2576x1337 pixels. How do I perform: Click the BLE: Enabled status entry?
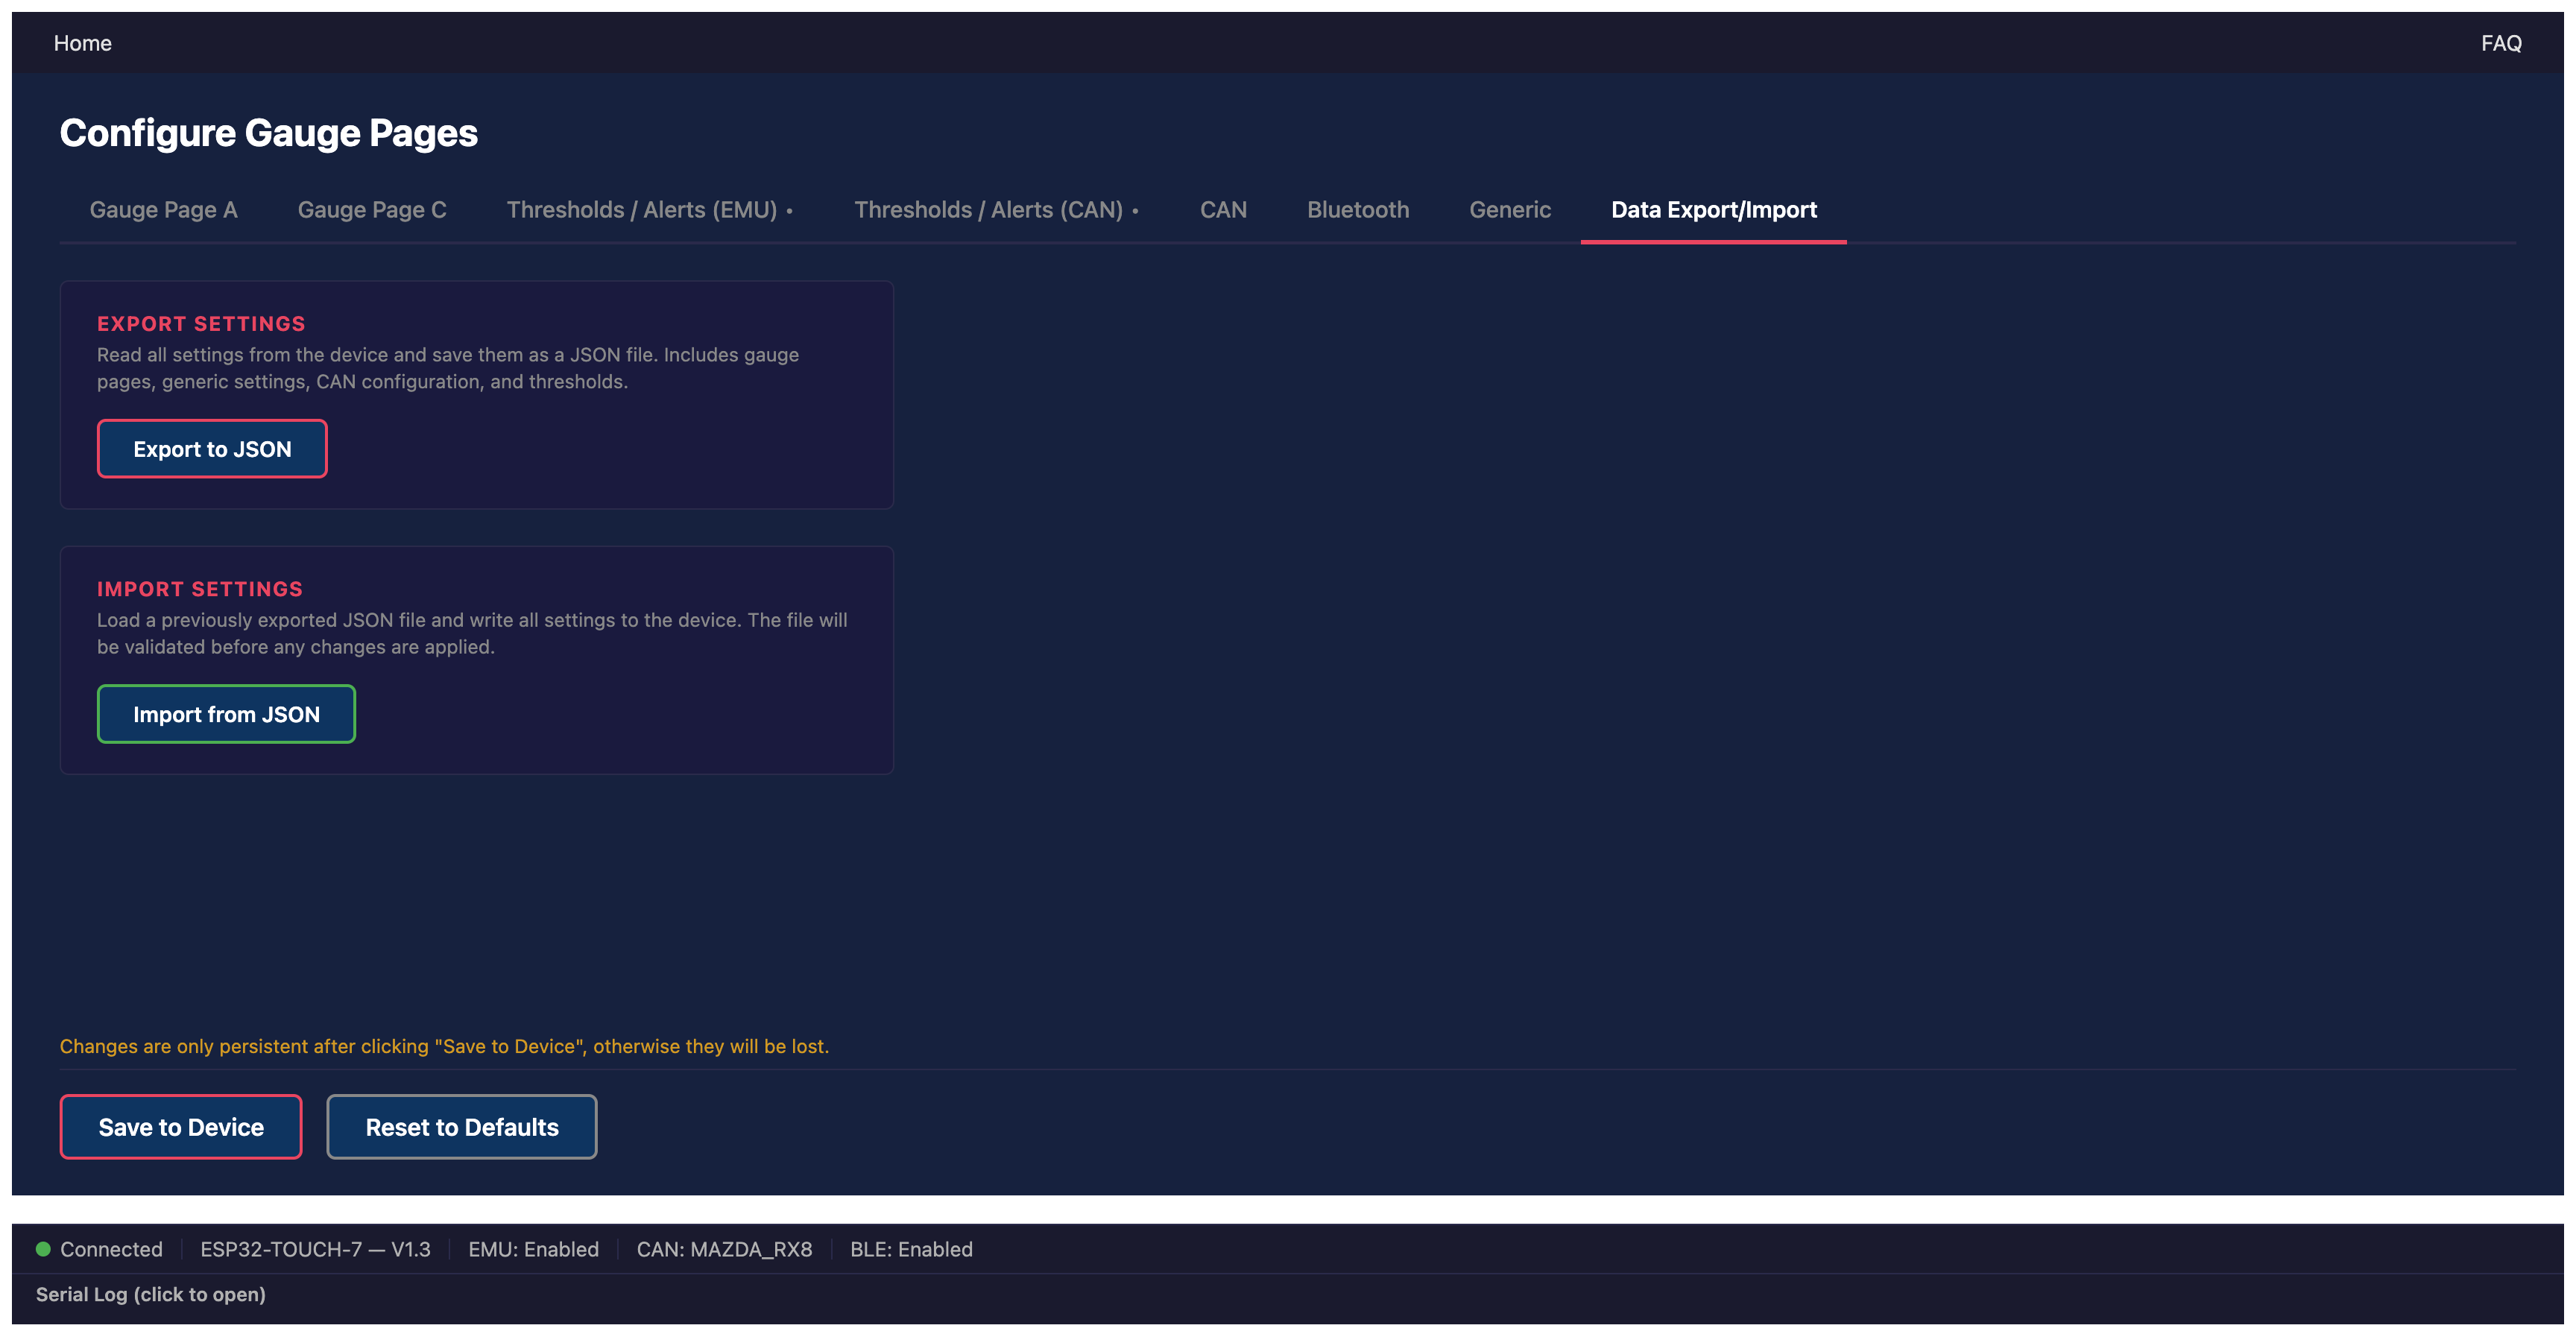[911, 1249]
